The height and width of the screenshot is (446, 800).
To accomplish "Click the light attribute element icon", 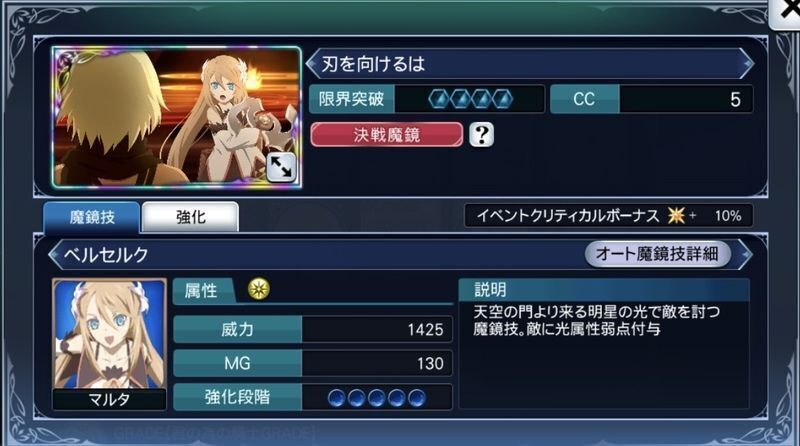I will 259,289.
